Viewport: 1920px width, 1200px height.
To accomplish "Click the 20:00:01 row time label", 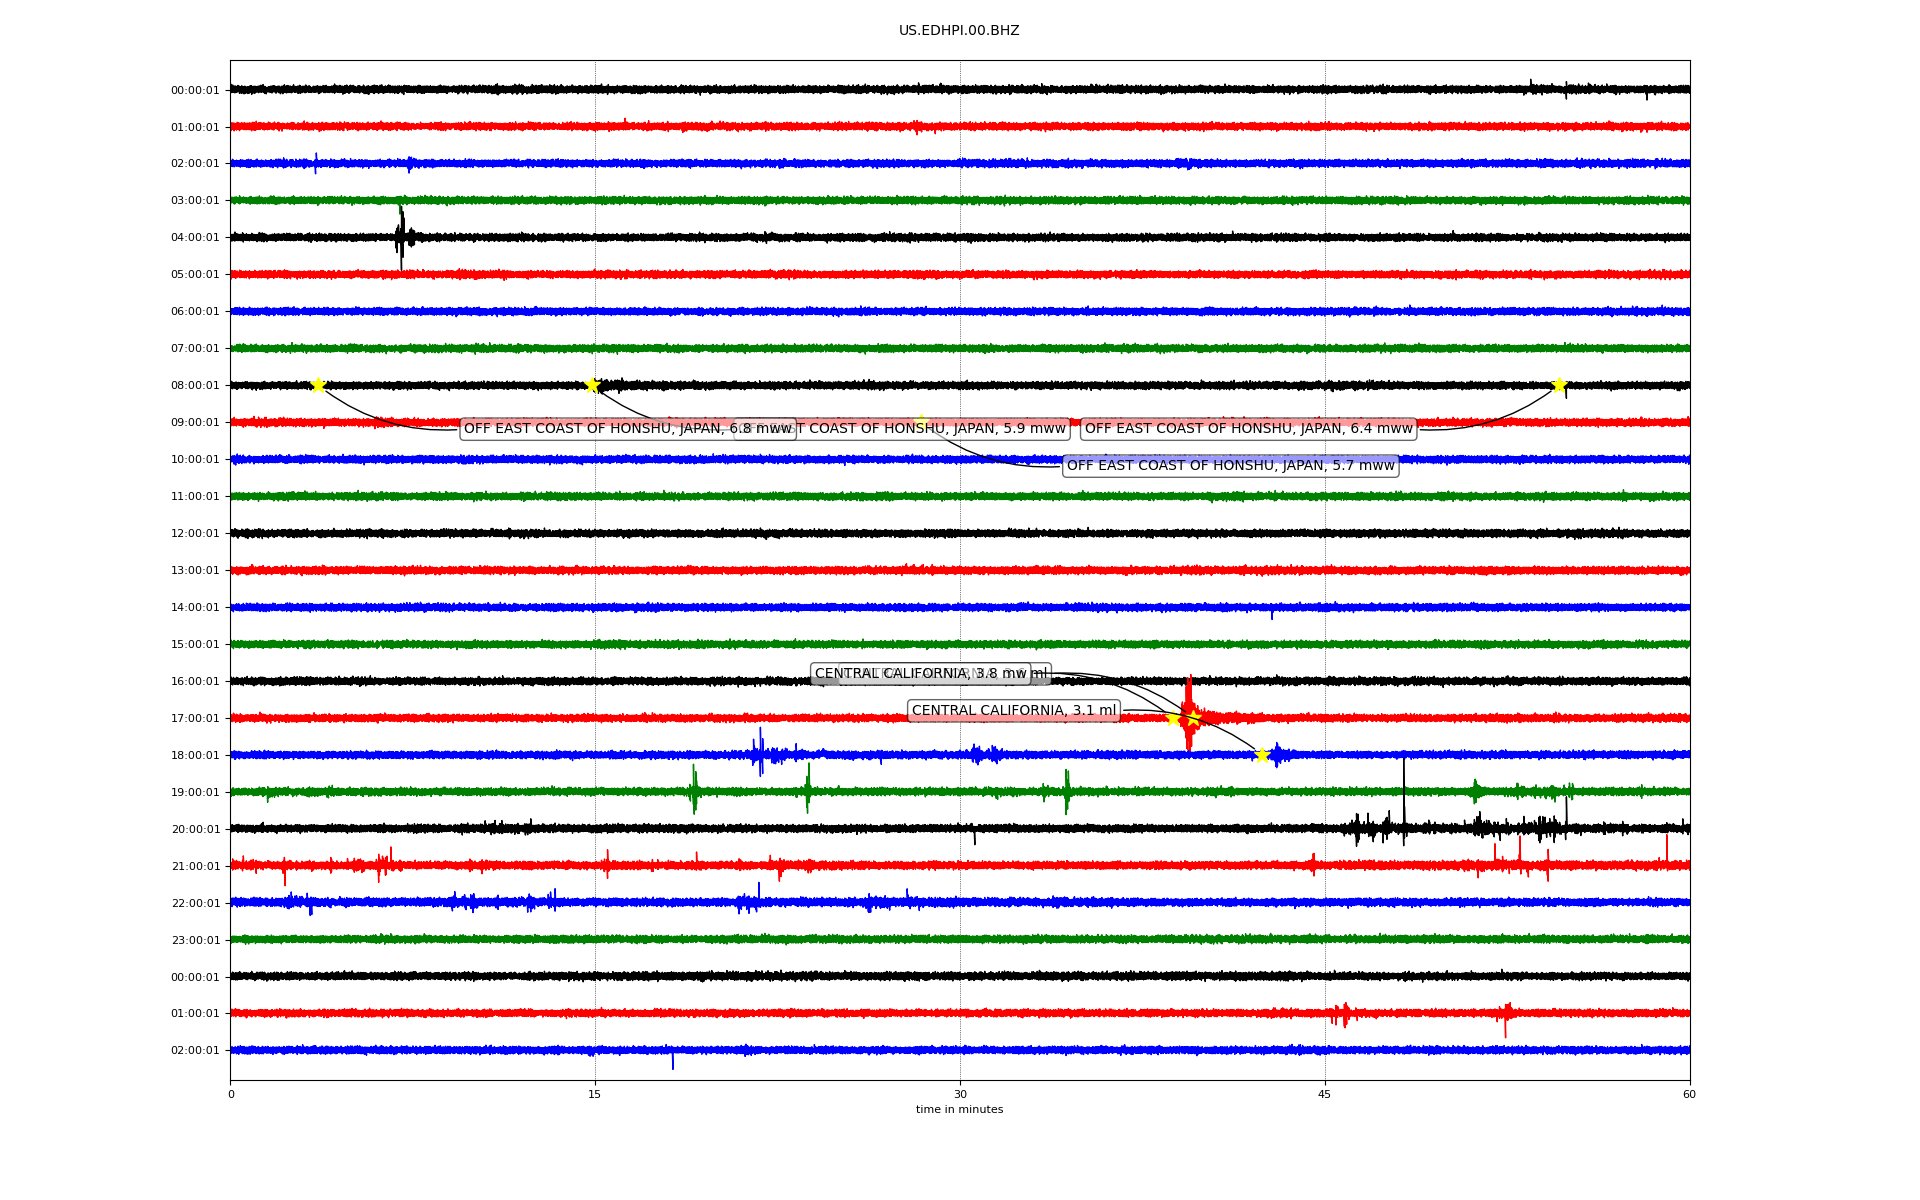I will [195, 829].
